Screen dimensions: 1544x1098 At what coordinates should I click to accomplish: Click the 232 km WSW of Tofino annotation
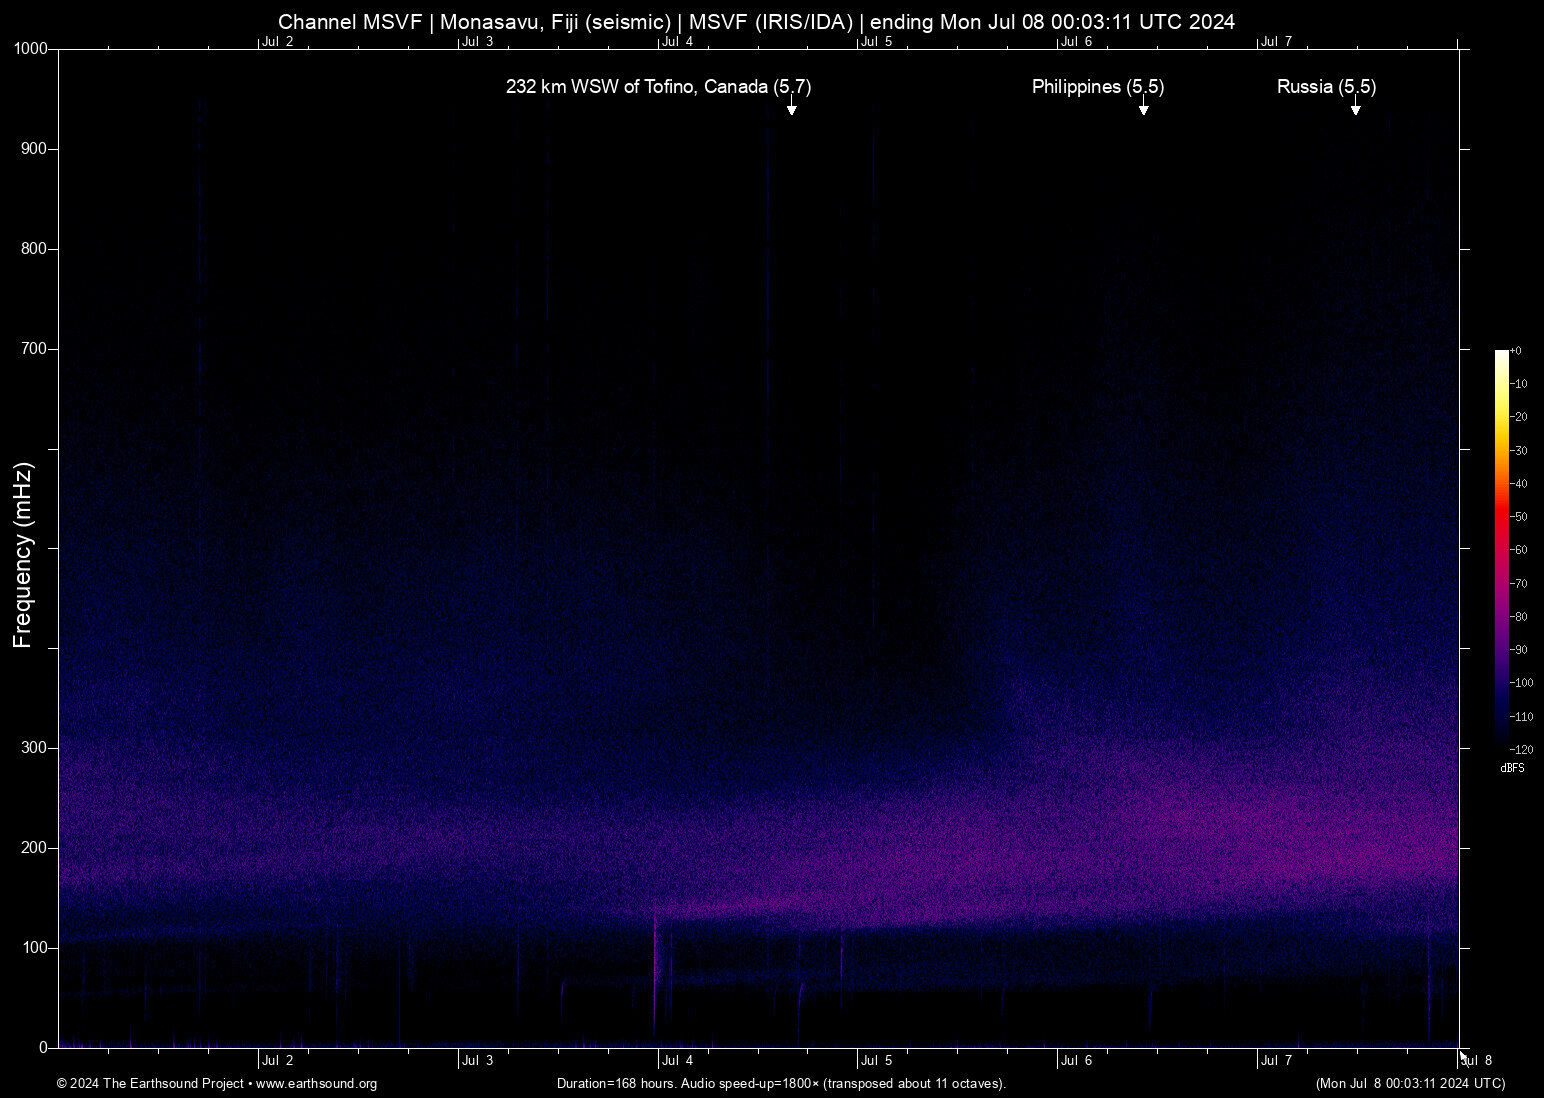tap(659, 87)
